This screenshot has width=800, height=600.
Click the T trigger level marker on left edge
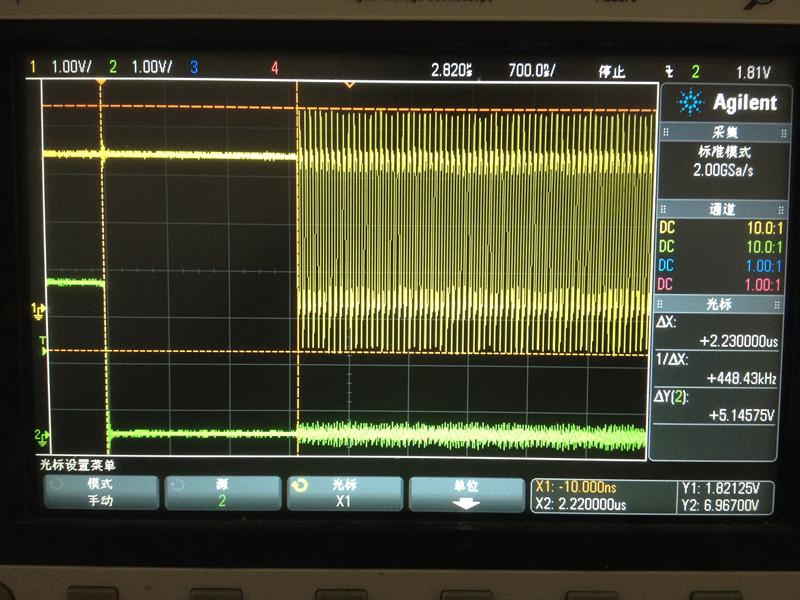(x=43, y=346)
